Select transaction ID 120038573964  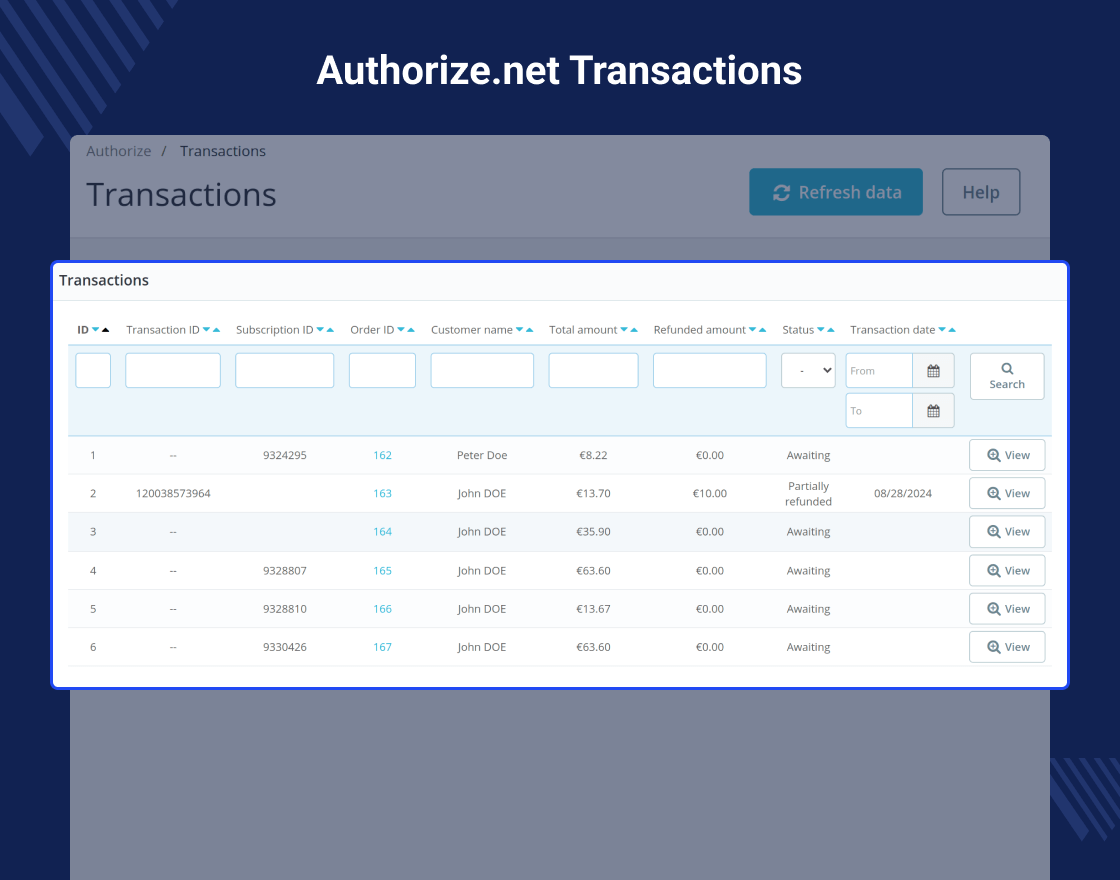(173, 494)
